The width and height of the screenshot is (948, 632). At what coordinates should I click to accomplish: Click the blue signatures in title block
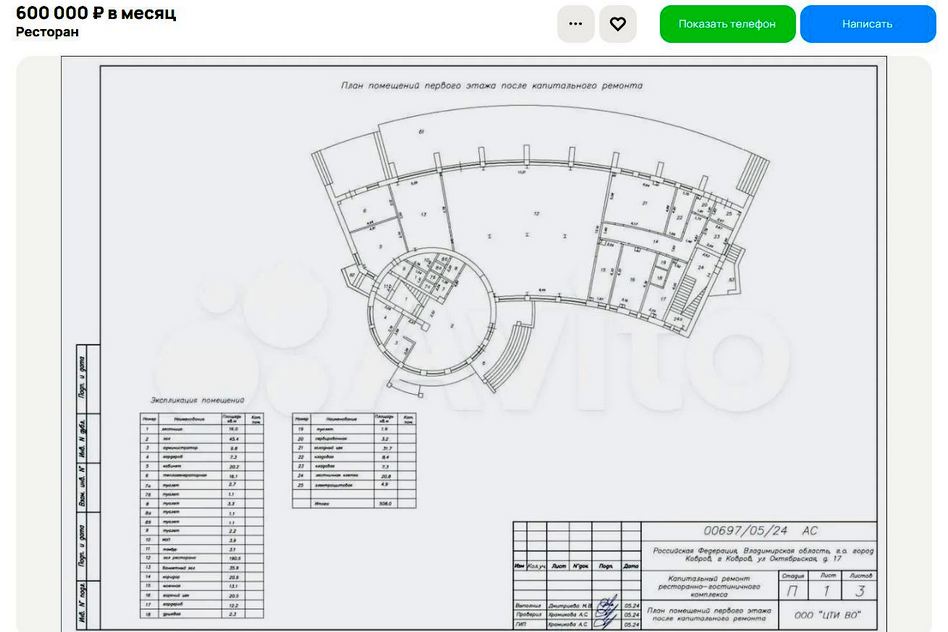(606, 612)
